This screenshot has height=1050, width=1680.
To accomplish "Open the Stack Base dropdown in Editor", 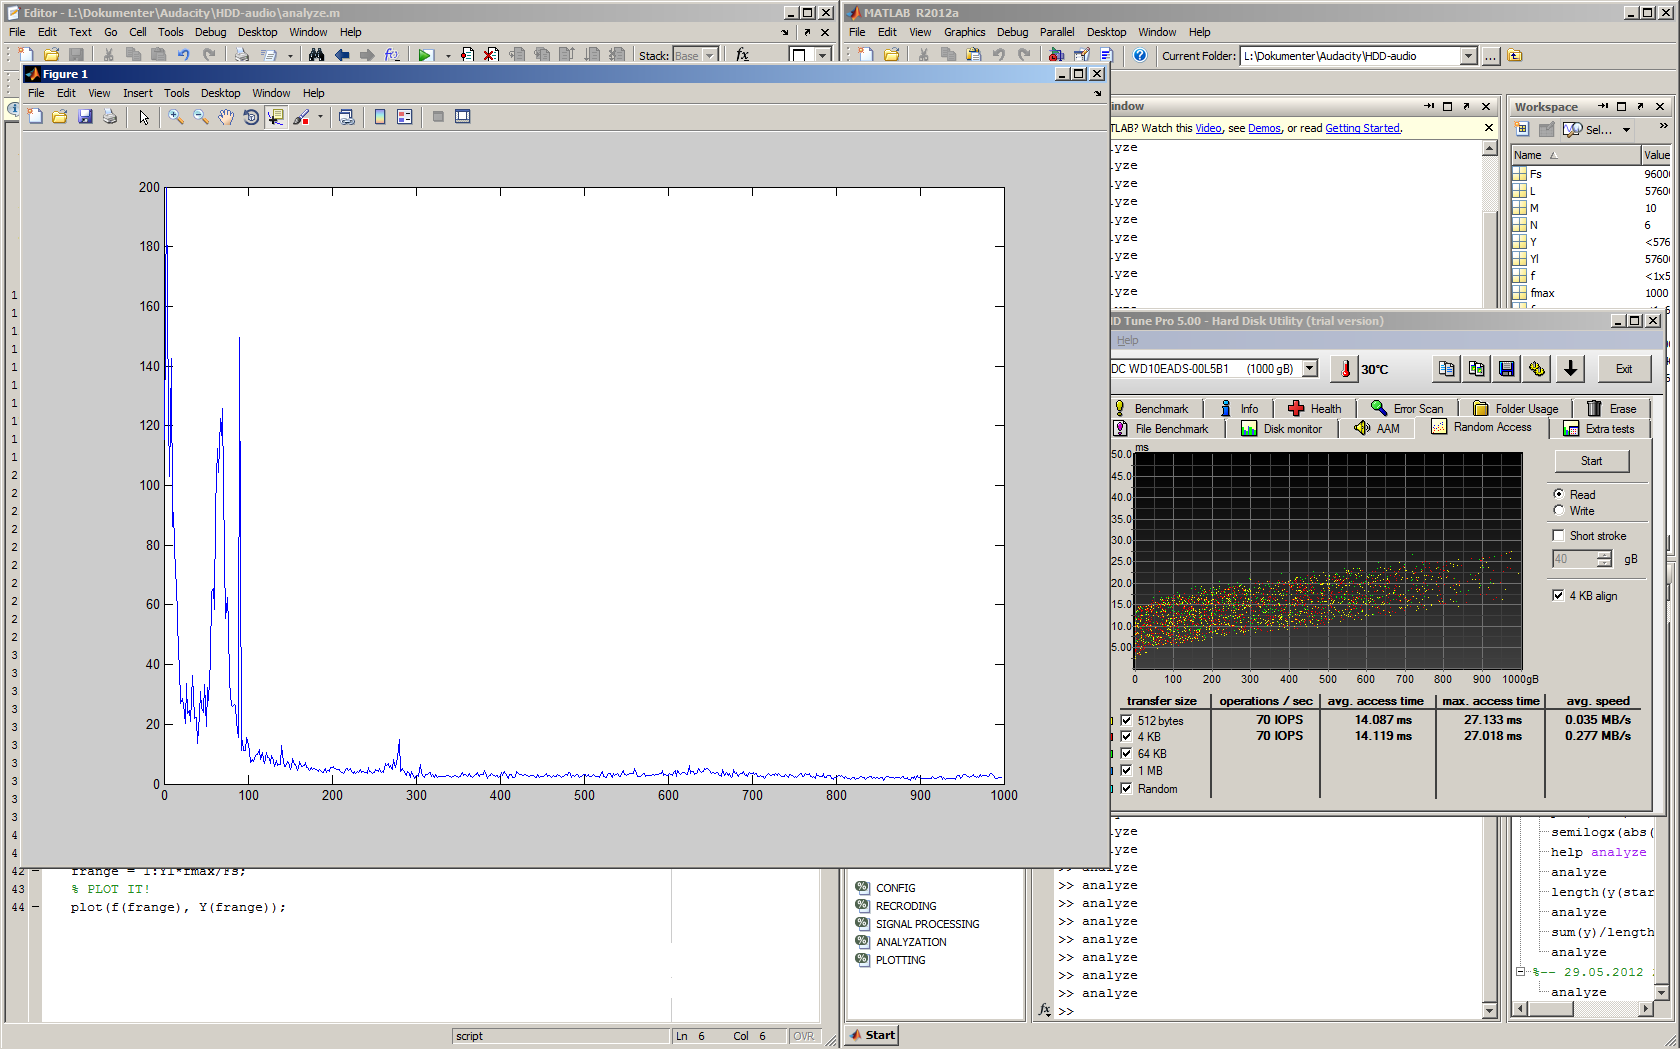I will point(710,56).
